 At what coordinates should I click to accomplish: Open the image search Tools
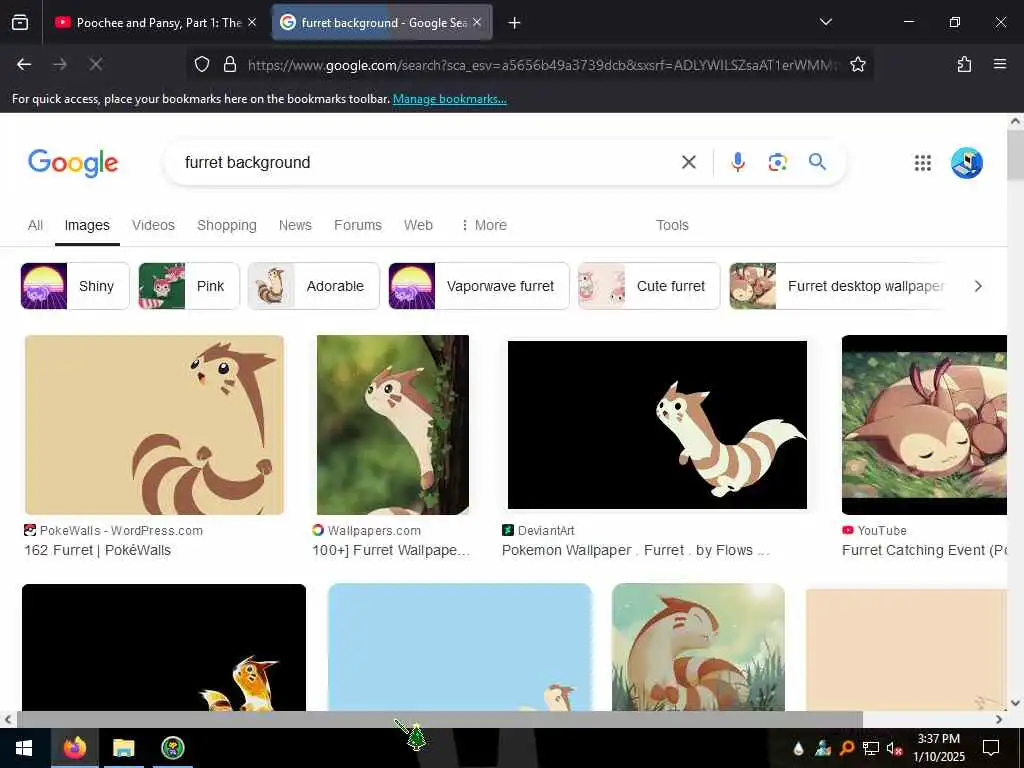click(672, 225)
